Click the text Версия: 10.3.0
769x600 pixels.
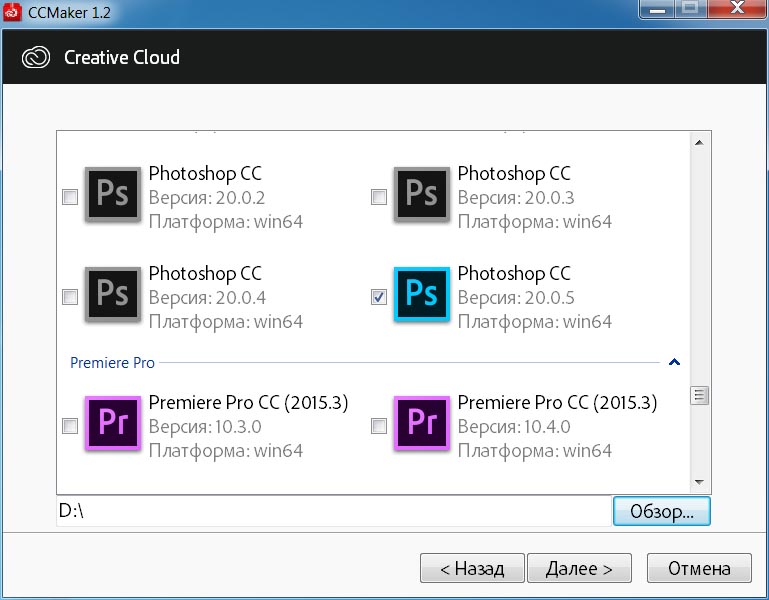click(x=205, y=427)
